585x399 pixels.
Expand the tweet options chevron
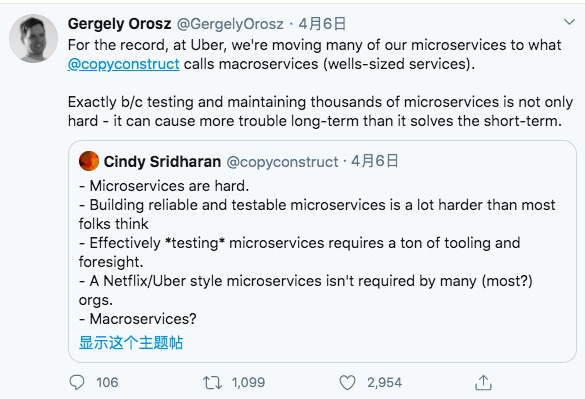(569, 22)
